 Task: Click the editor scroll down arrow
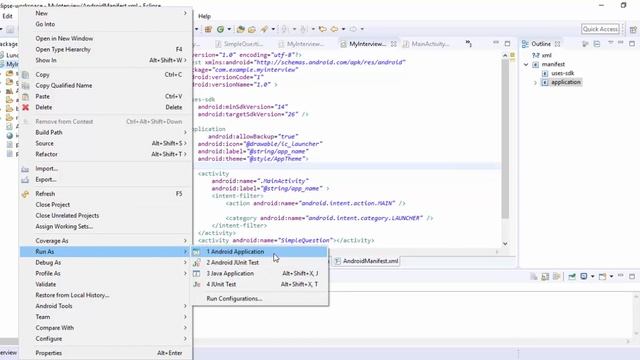click(x=505, y=244)
